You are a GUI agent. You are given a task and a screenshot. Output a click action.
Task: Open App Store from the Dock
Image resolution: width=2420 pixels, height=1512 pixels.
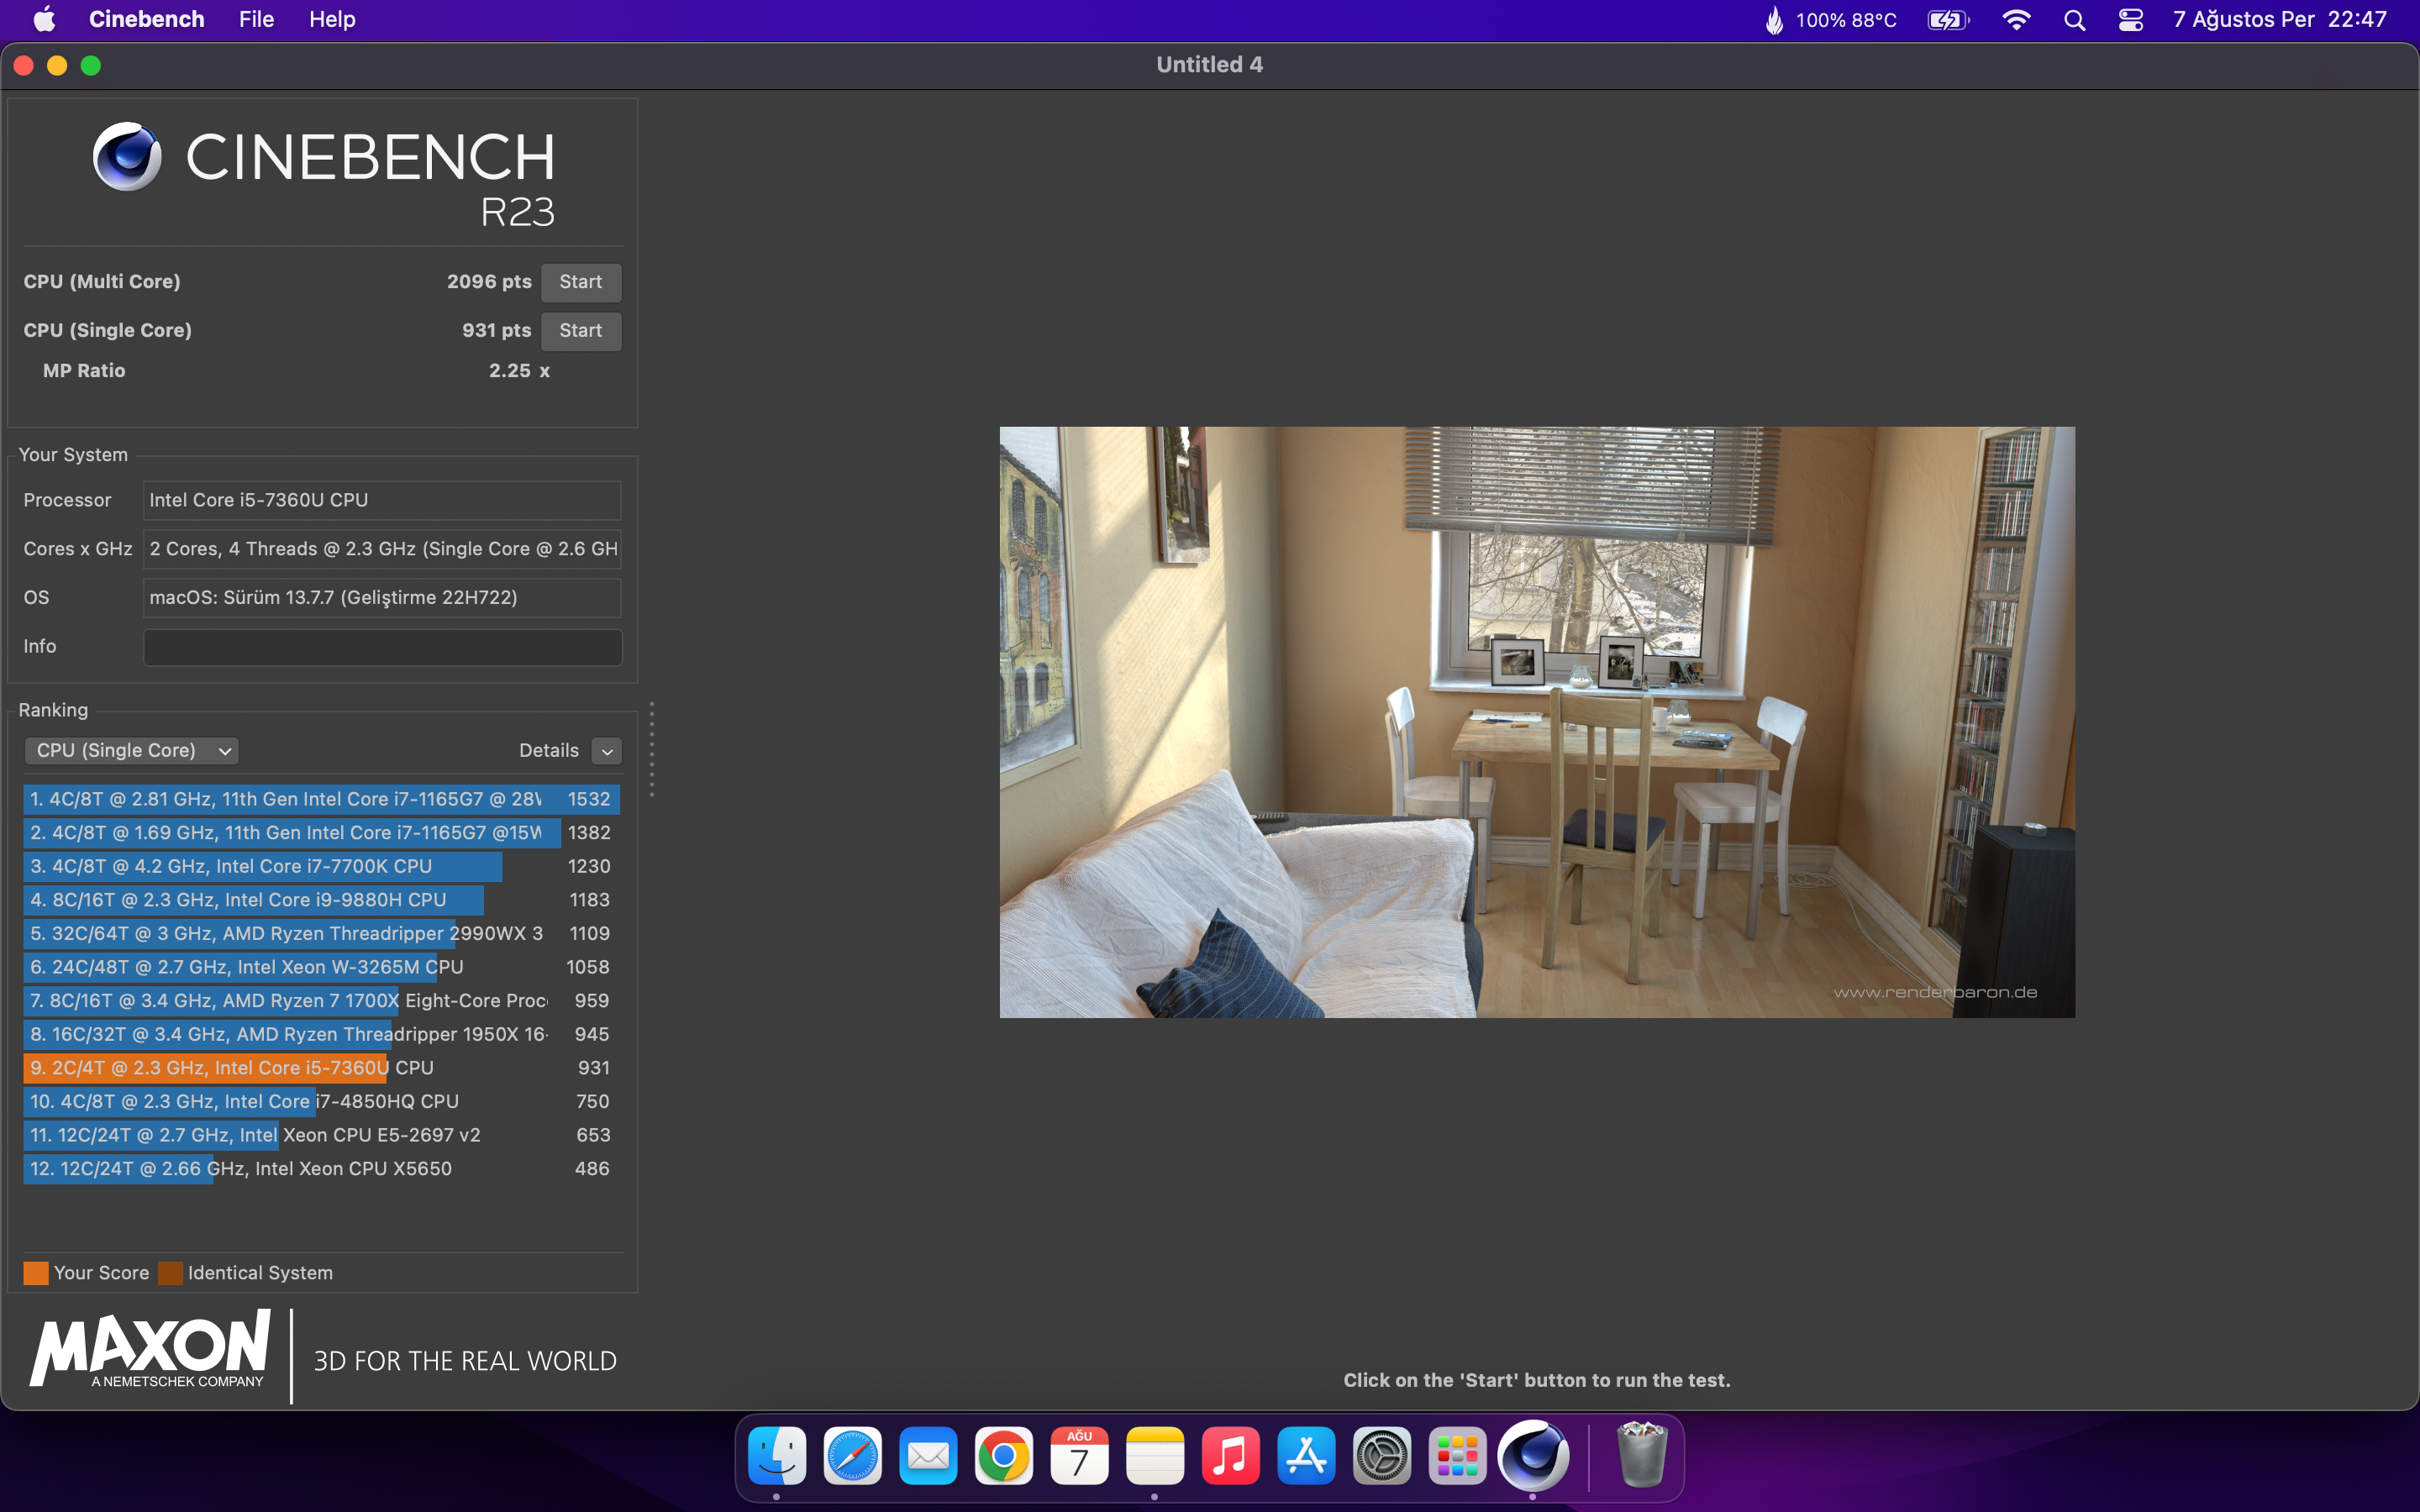[1306, 1456]
